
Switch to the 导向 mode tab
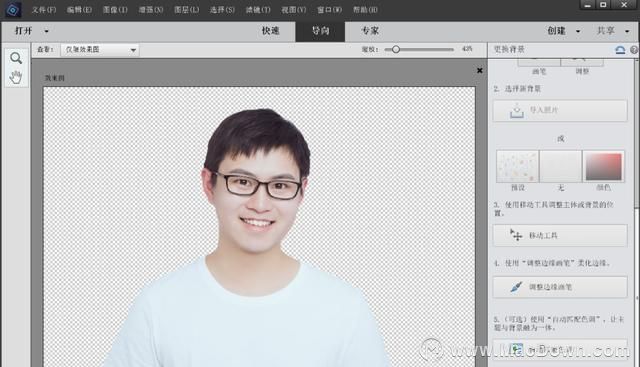(320, 31)
